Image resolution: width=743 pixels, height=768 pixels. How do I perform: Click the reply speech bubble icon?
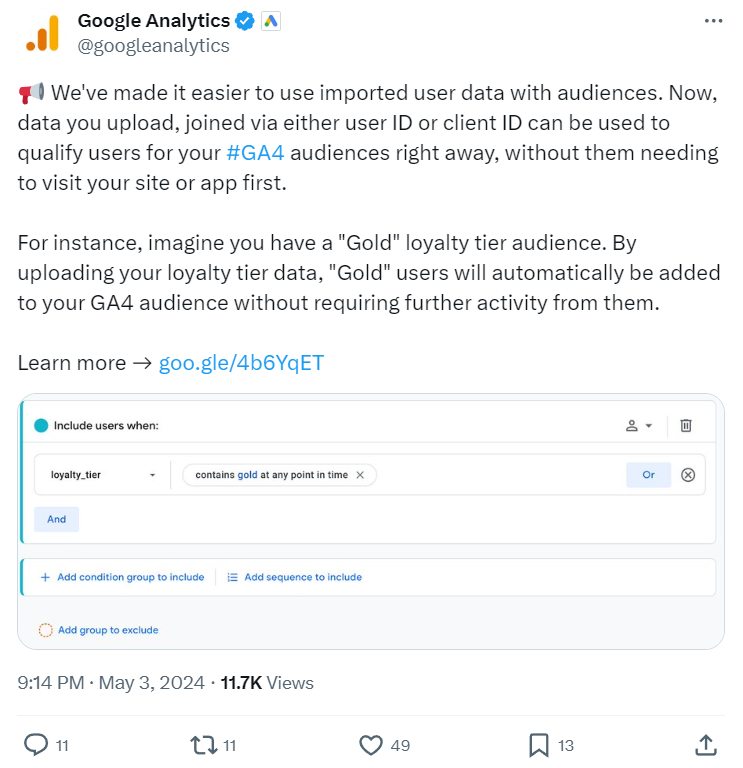coord(36,744)
